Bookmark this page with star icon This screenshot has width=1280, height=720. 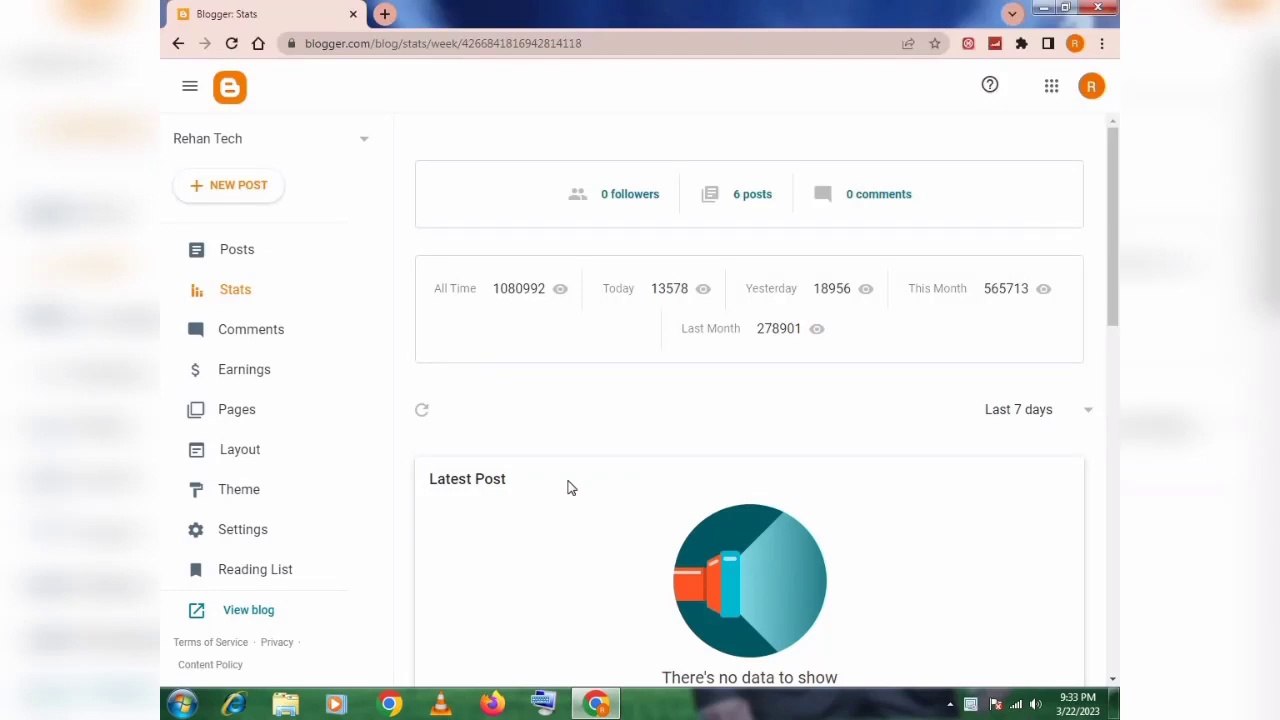[934, 43]
